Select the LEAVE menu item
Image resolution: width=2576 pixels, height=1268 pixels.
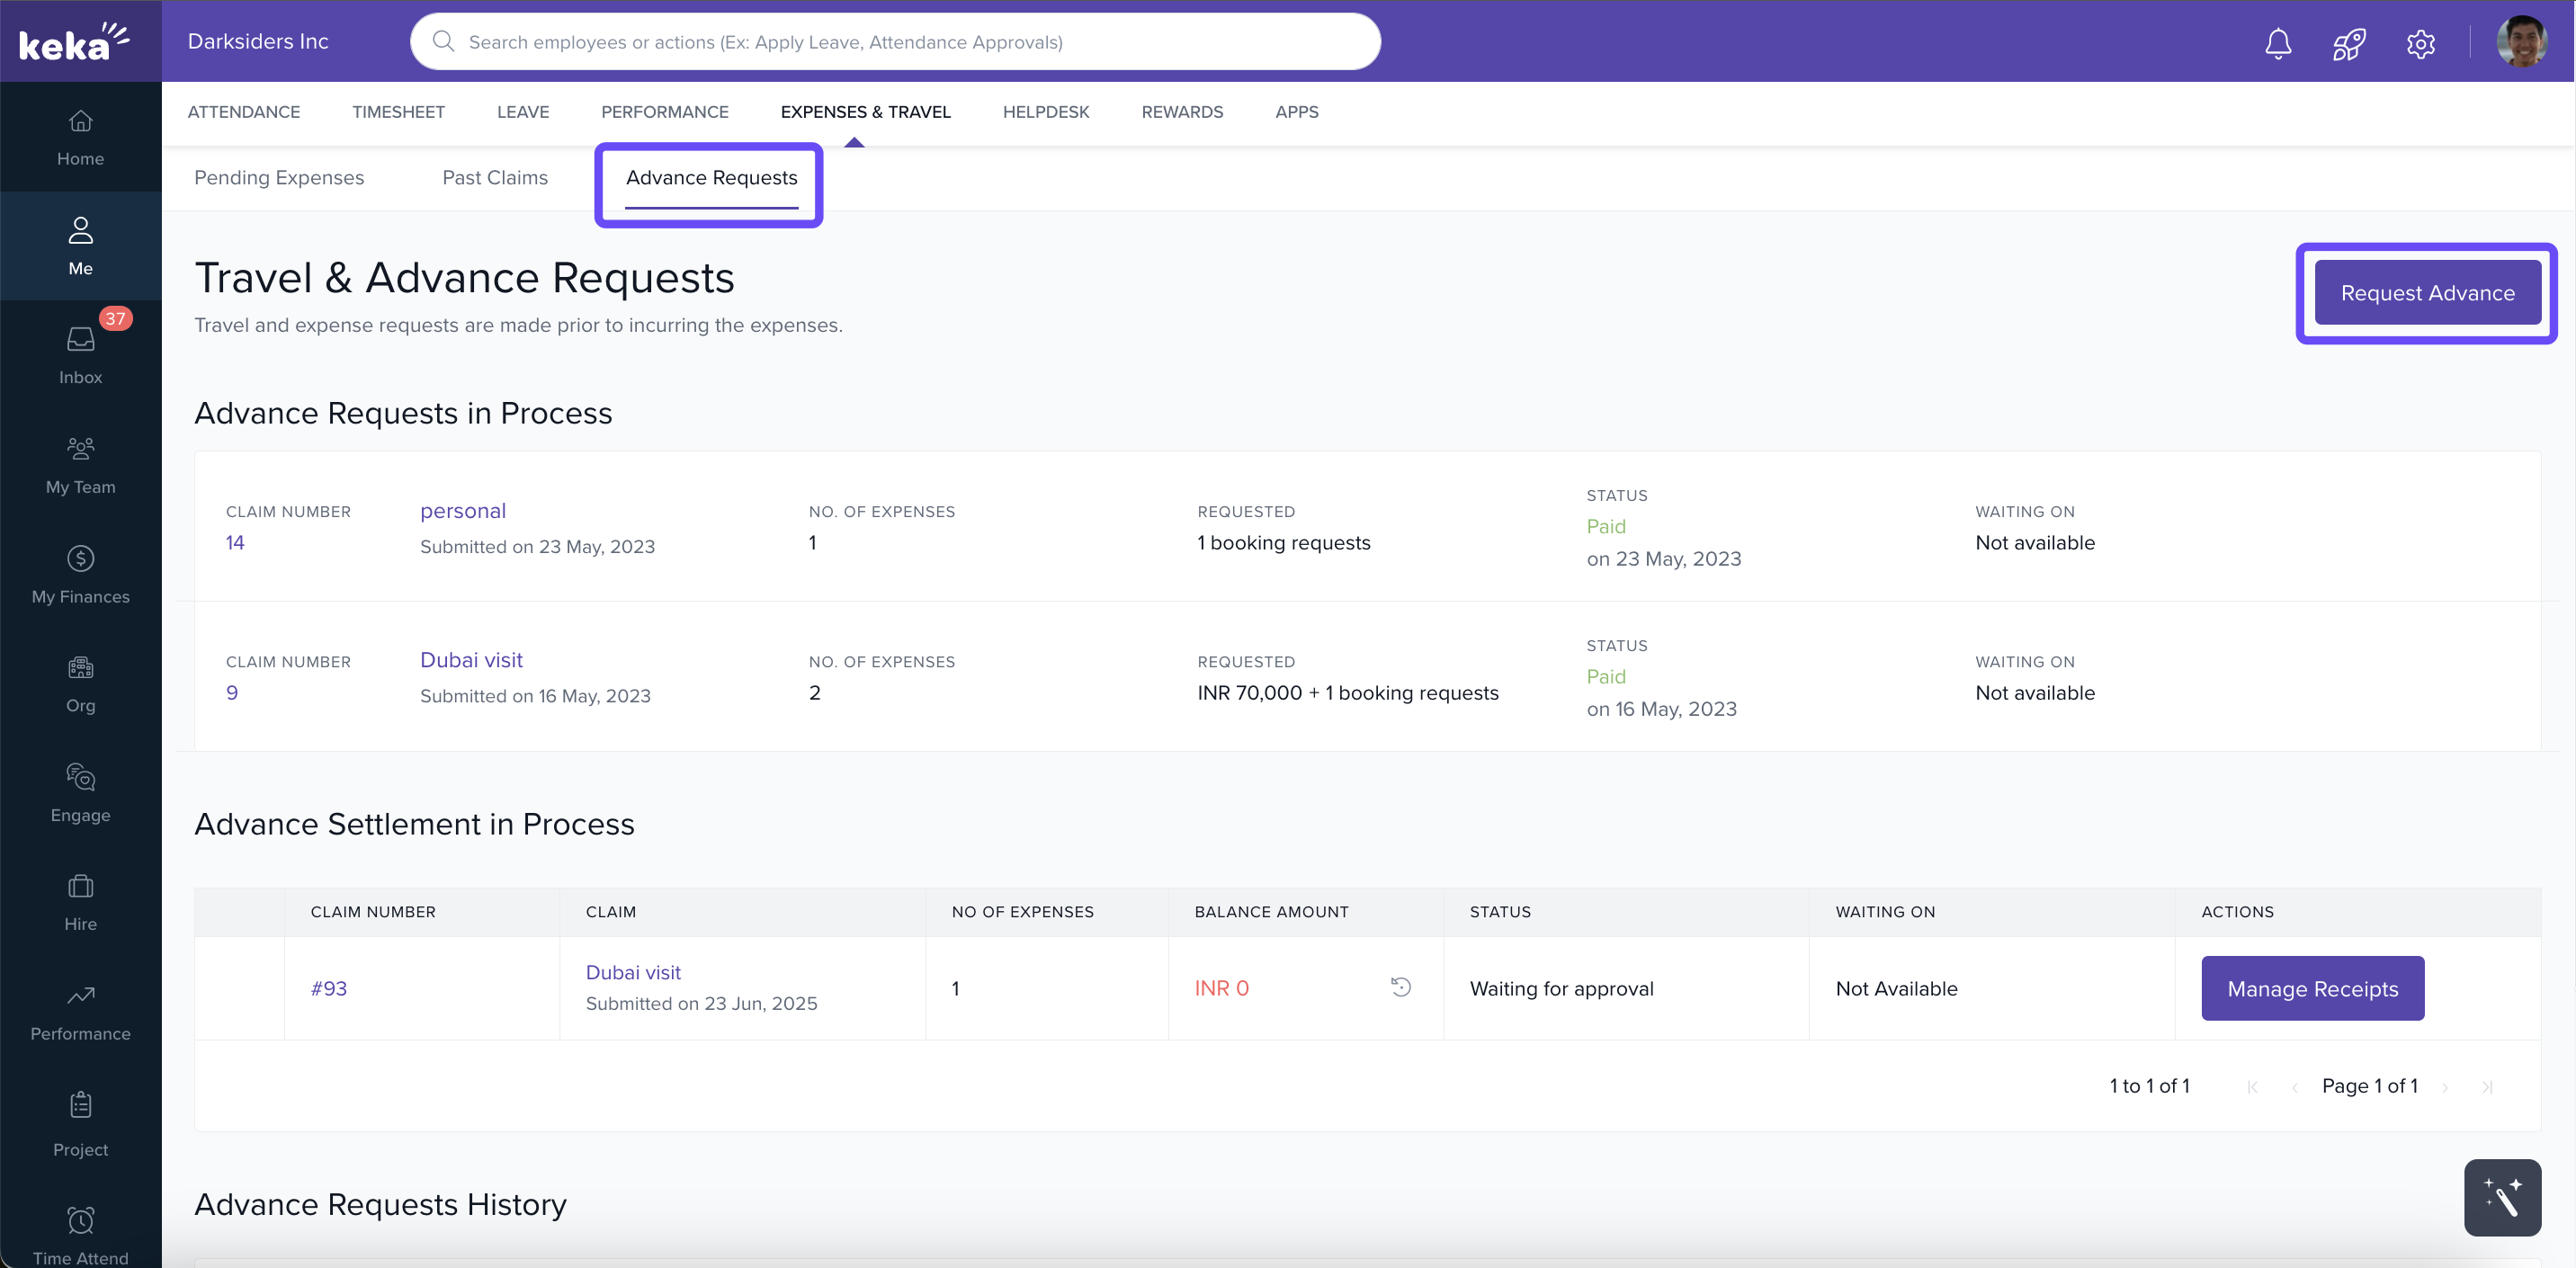tap(523, 112)
